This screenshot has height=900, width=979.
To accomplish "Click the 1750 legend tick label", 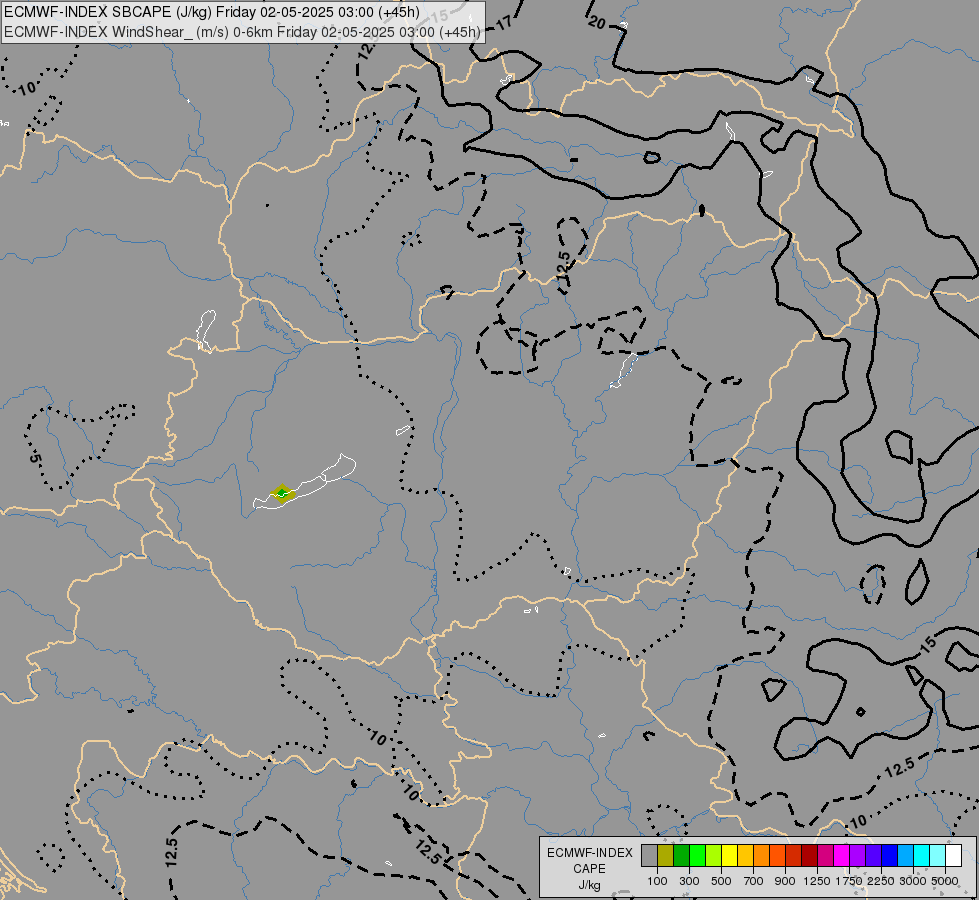I will coord(849,881).
